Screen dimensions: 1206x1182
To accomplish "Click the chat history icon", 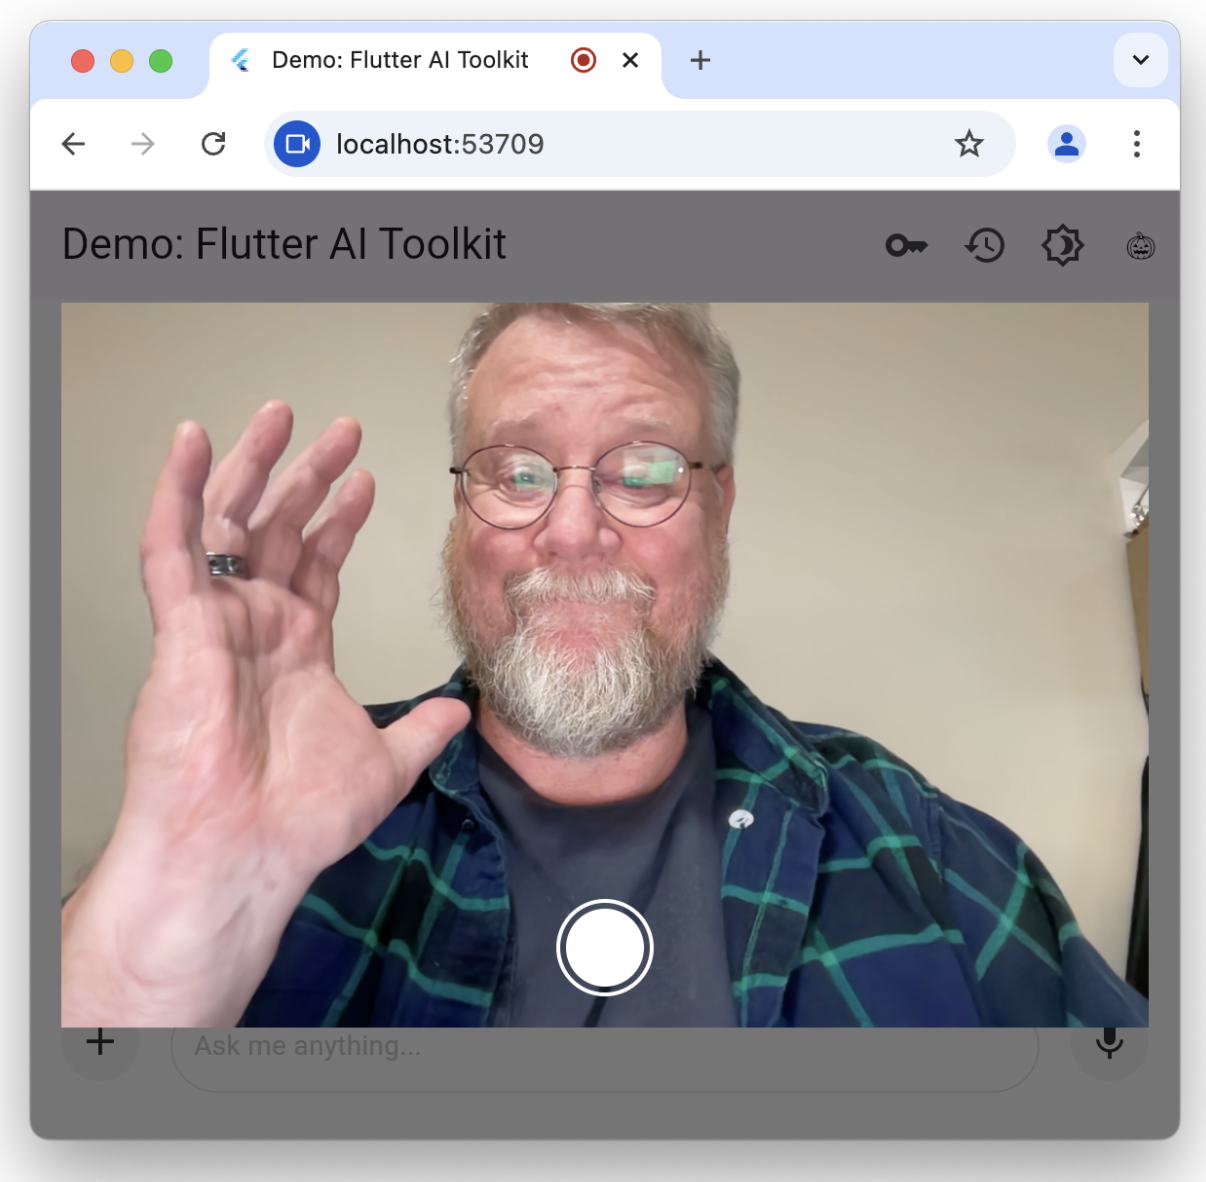I will (x=984, y=245).
